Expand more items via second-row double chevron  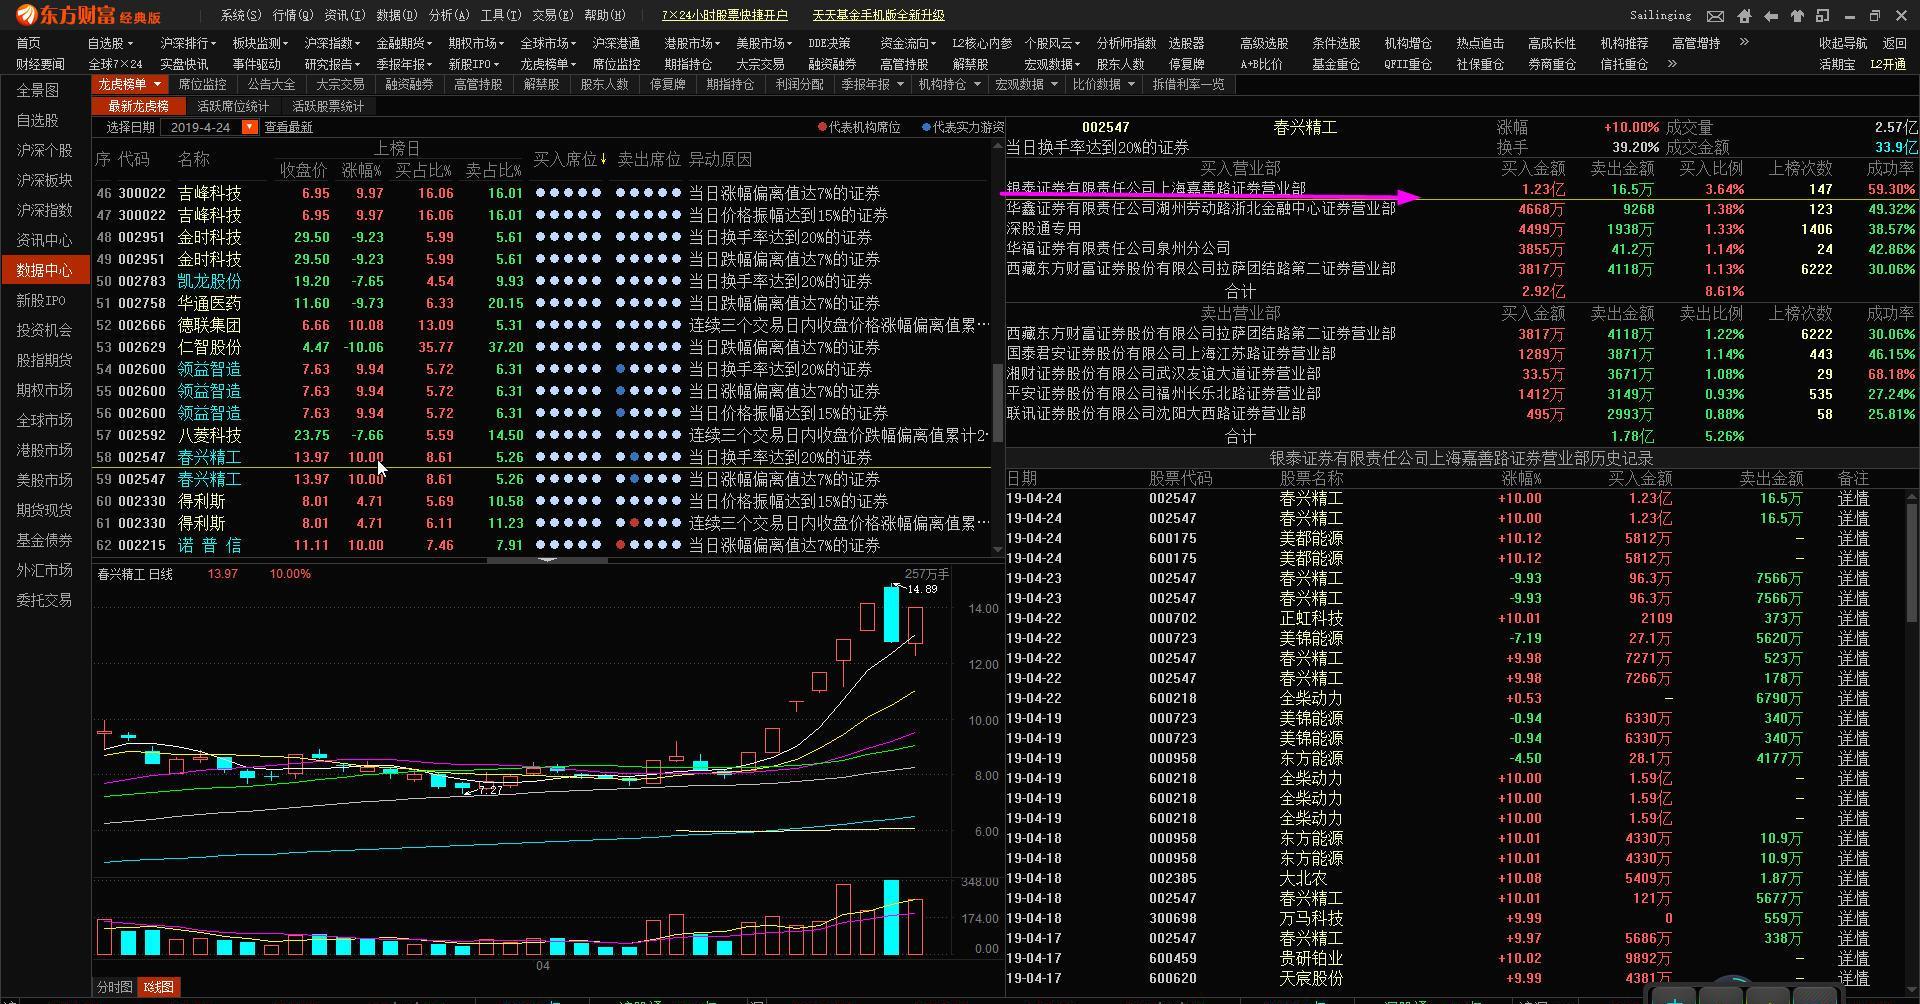[1671, 63]
